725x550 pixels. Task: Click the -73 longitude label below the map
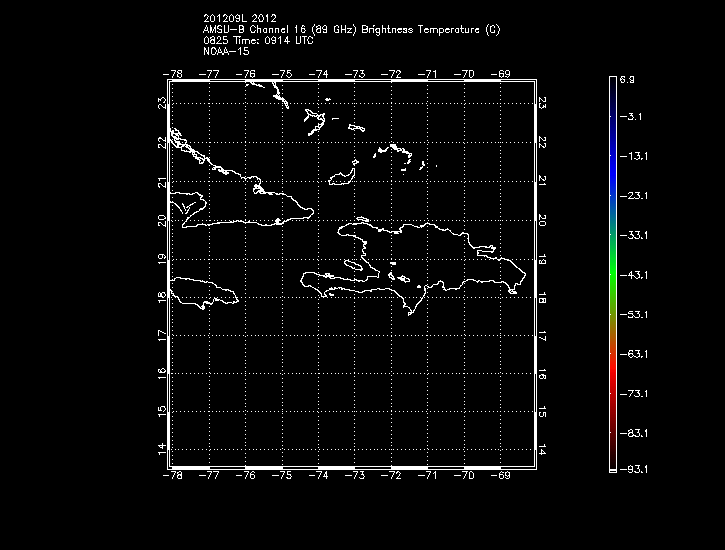point(355,475)
